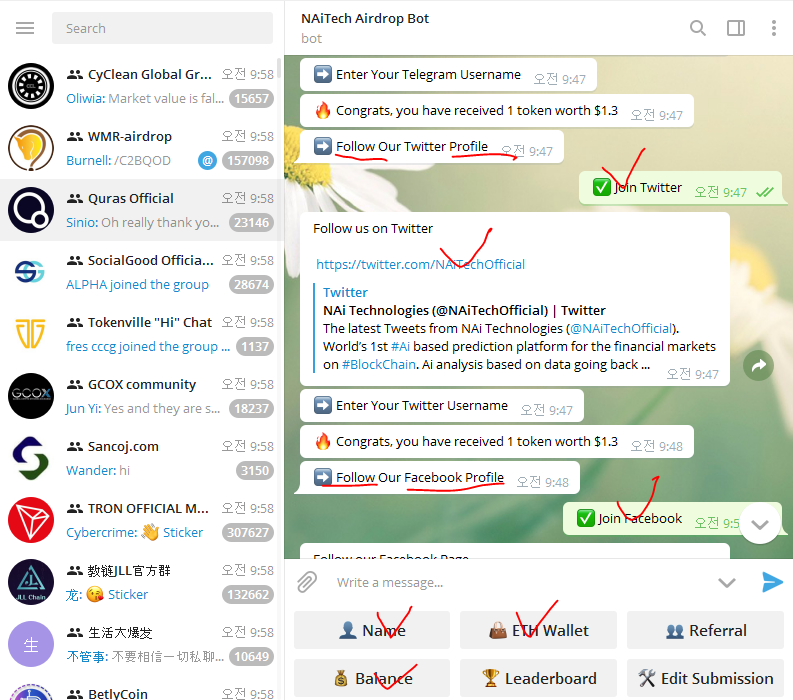Click the twitter.com/NAiTechOfficial link
The image size is (793, 700).
(420, 265)
